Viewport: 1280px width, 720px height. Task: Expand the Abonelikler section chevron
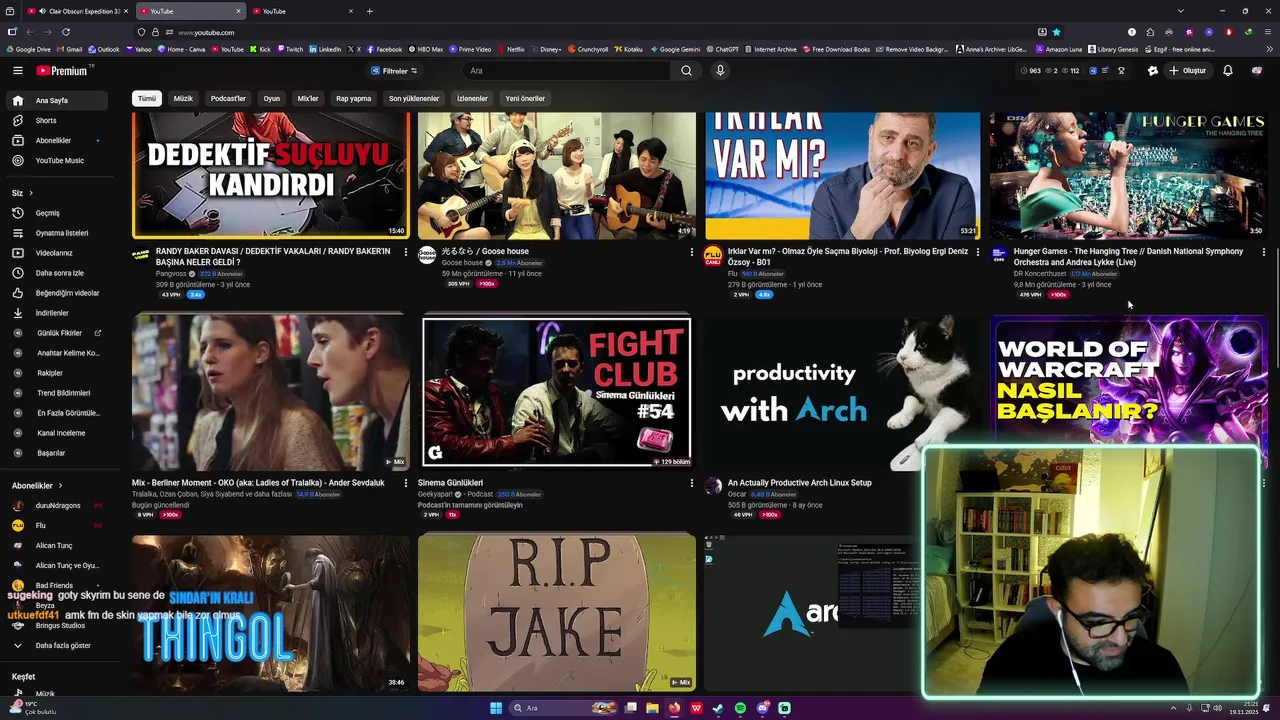(x=61, y=486)
